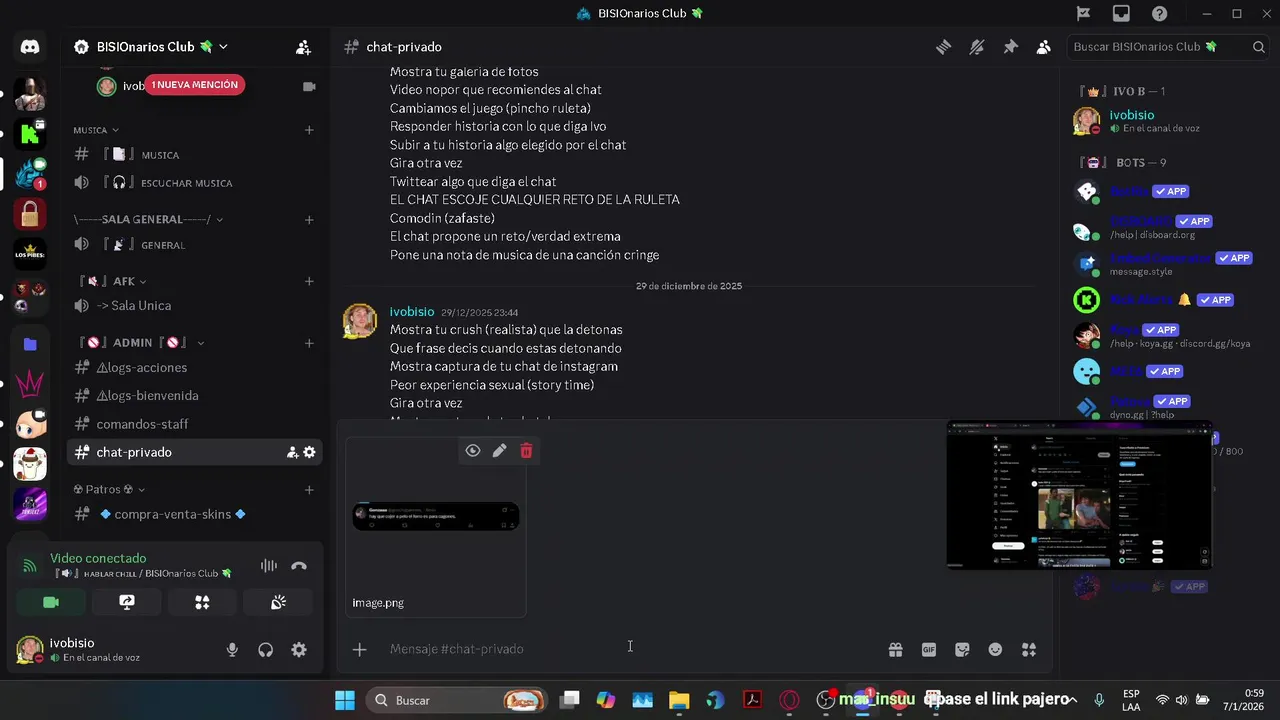Screen dimensions: 1280x720
Task: Open the GIF picker
Action: pyautogui.click(x=929, y=649)
